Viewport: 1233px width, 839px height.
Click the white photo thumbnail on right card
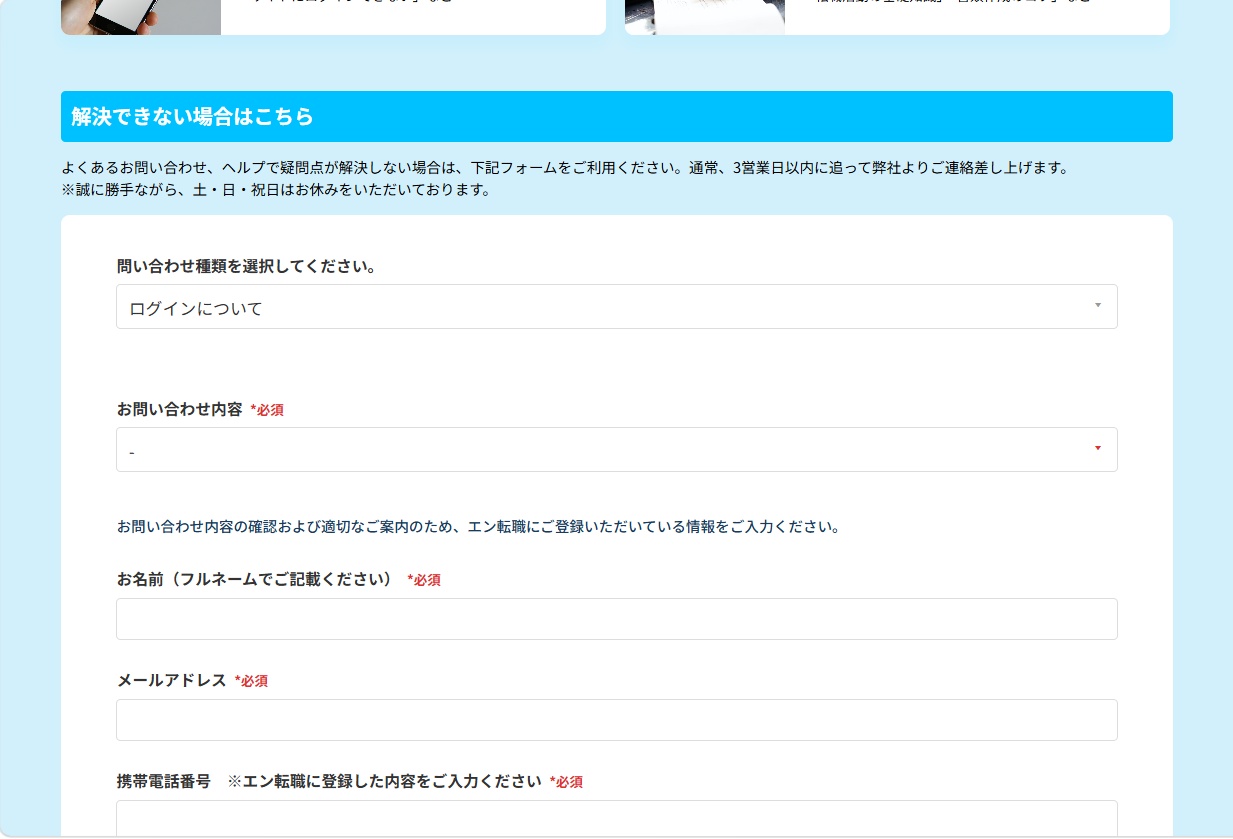click(705, 17)
